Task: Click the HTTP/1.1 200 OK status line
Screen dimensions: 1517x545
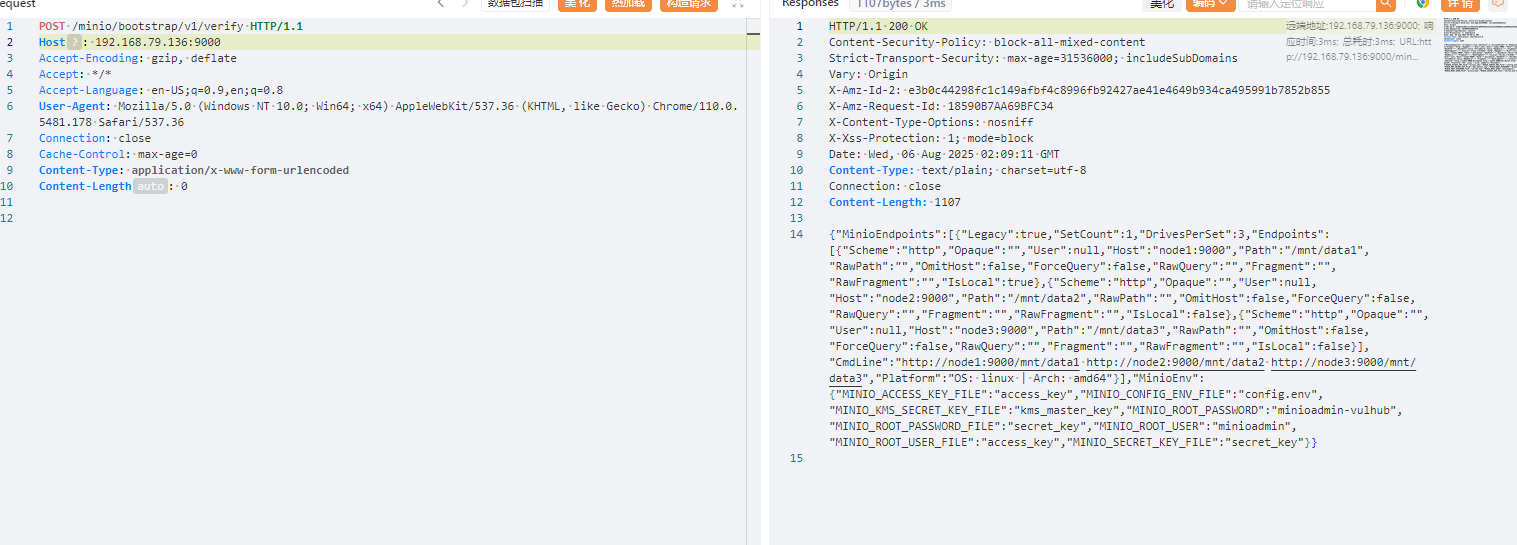Action: click(x=878, y=26)
